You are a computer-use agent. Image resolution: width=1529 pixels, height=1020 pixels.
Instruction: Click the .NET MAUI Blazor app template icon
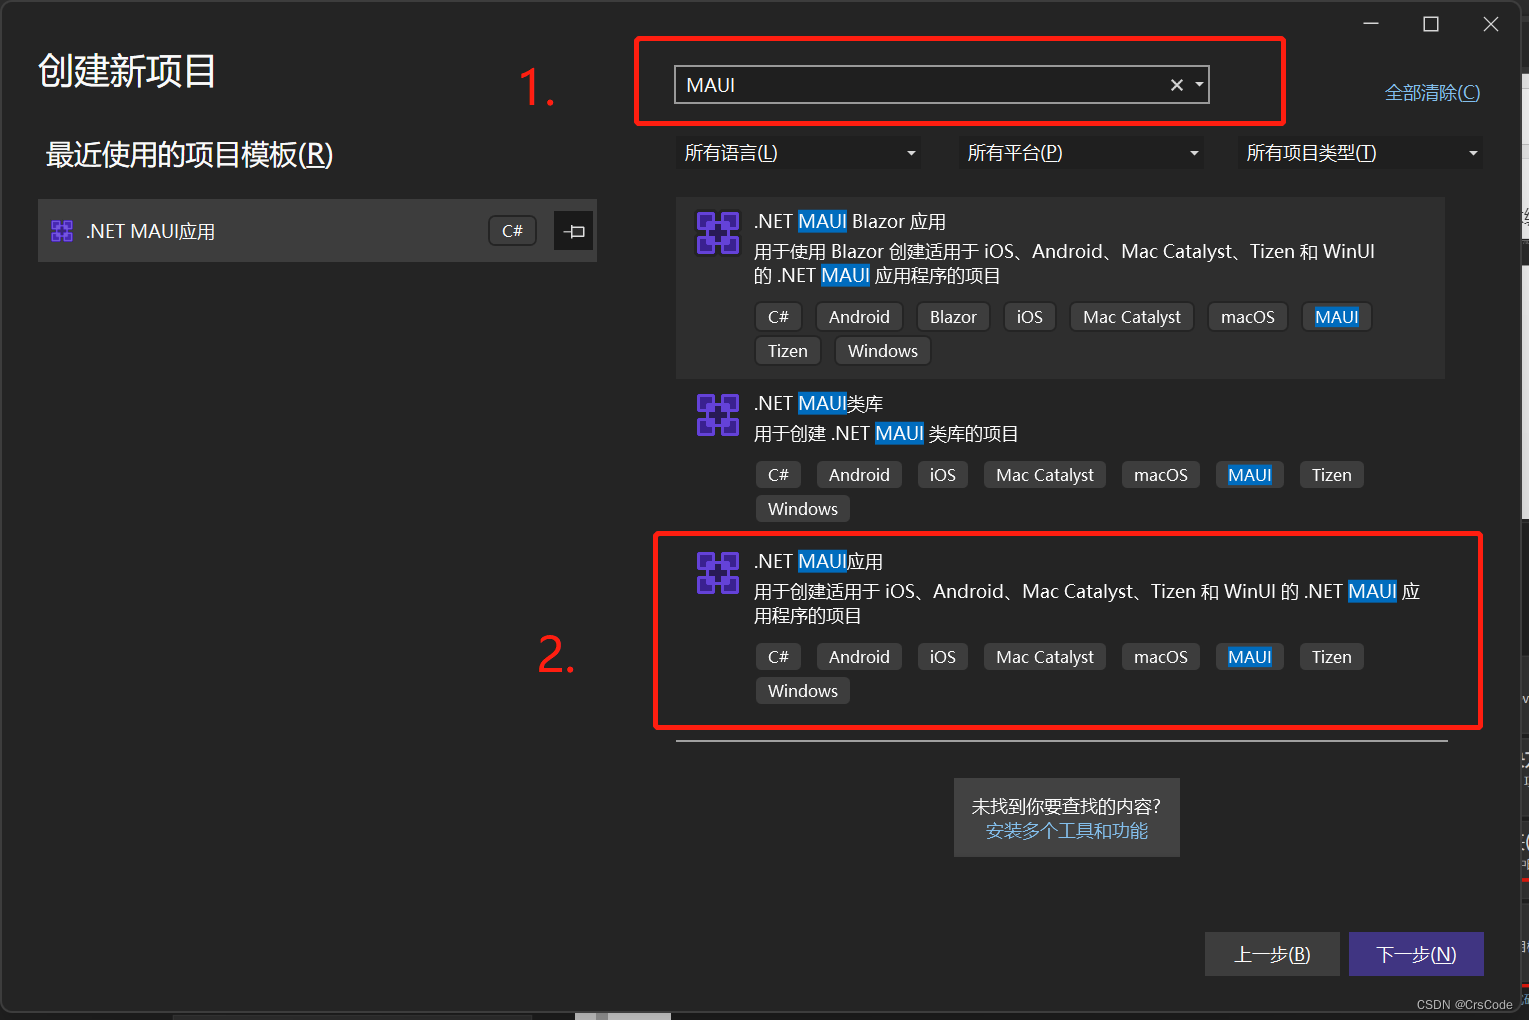click(x=717, y=233)
